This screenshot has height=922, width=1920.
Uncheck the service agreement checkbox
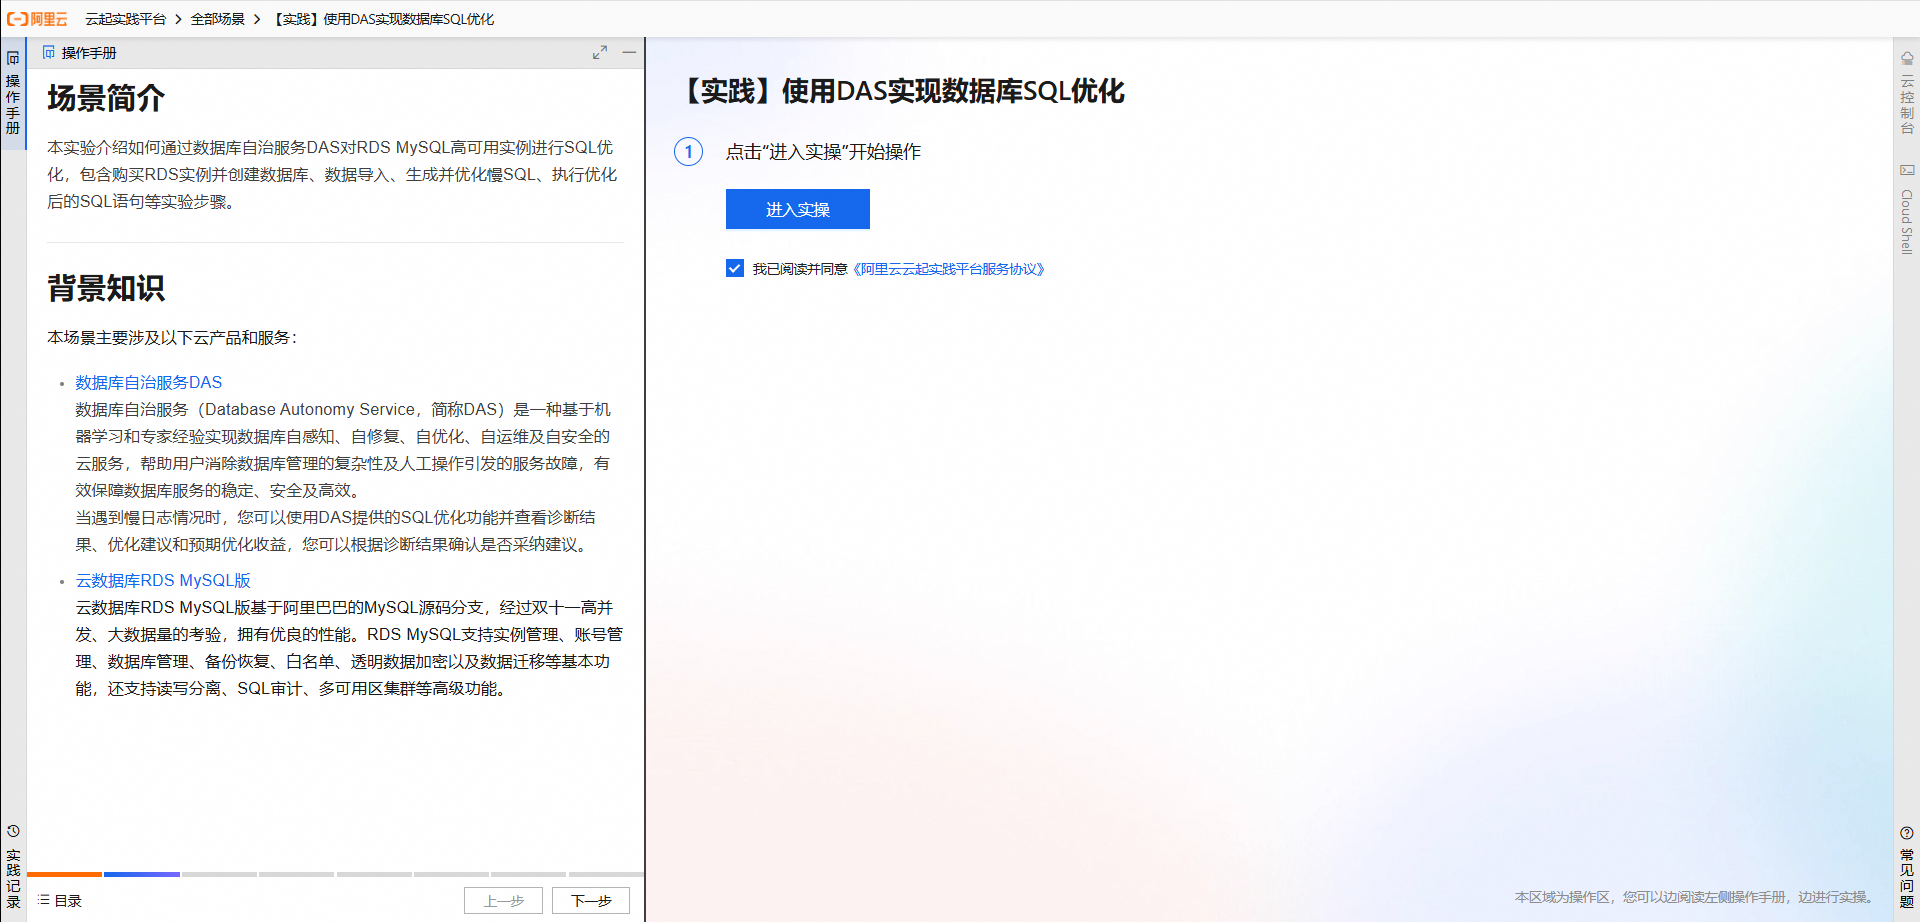tap(735, 268)
